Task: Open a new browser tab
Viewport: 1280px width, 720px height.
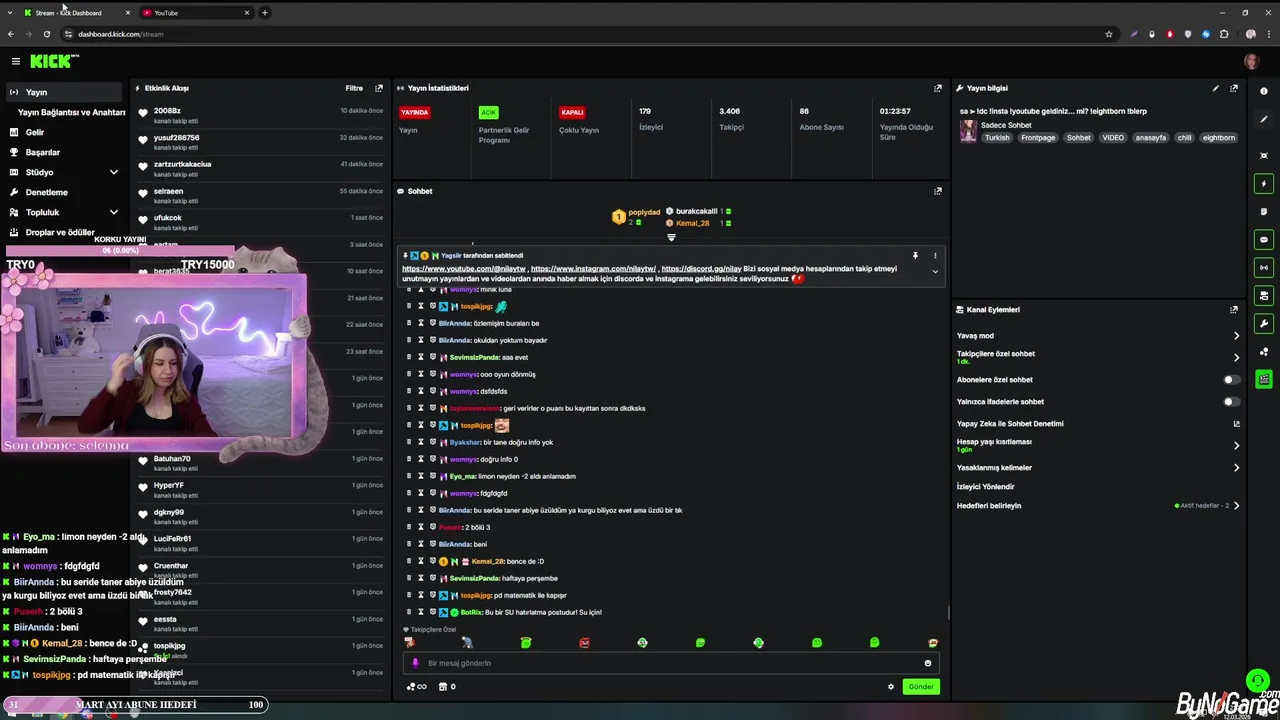Action: [x=265, y=13]
